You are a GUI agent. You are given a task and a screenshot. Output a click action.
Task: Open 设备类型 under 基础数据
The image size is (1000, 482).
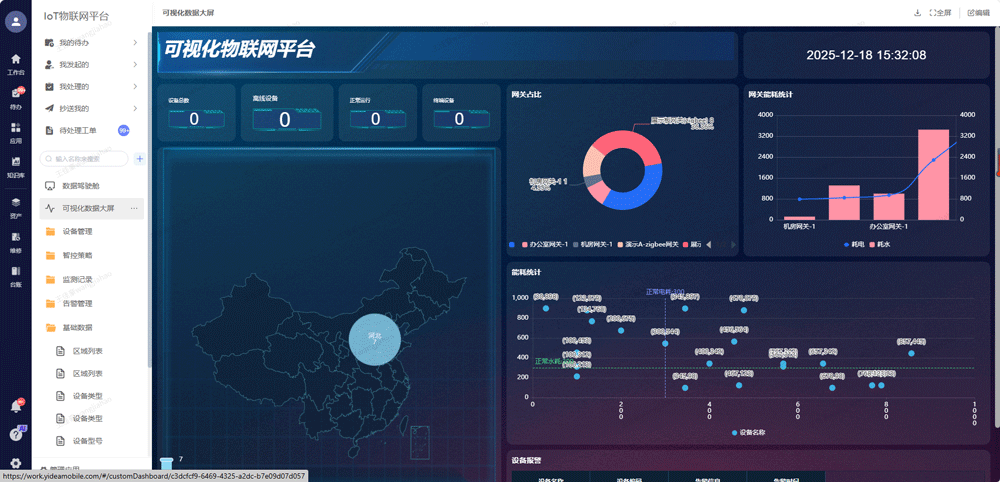(87, 396)
